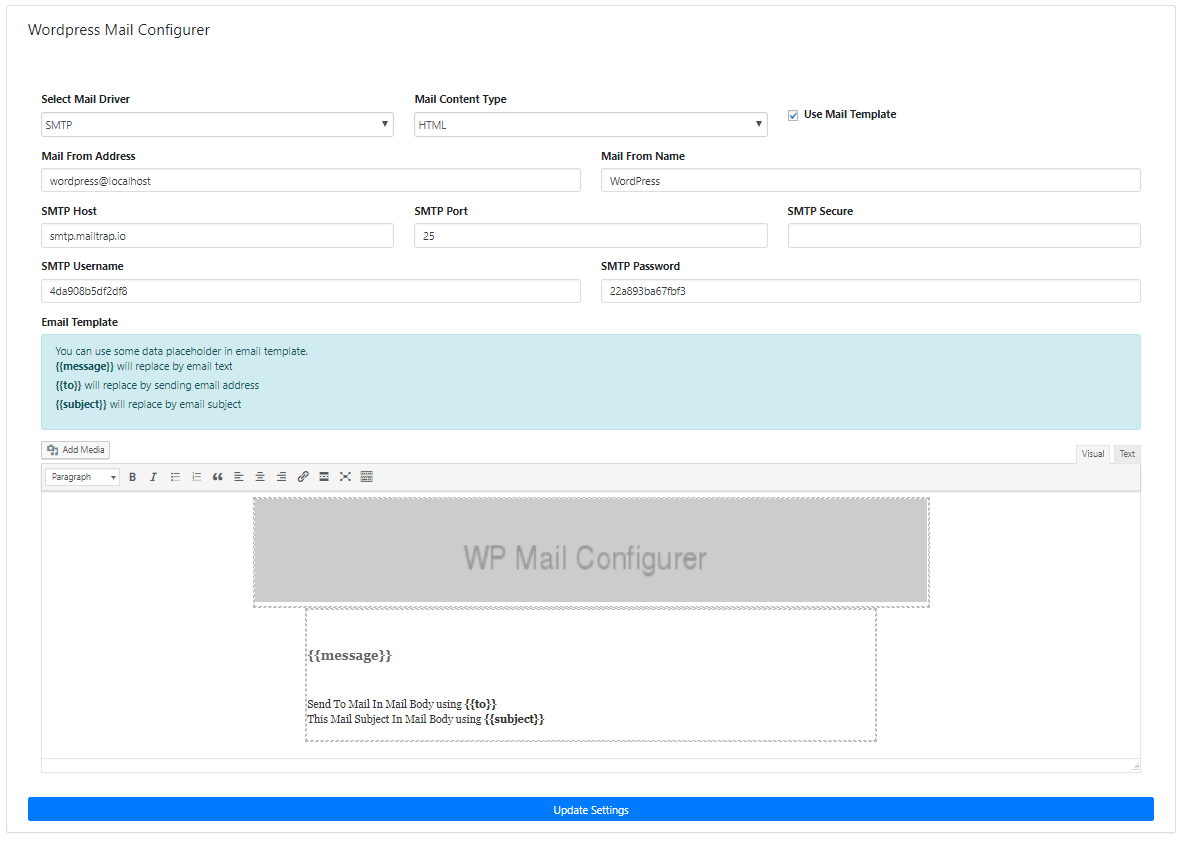This screenshot has height=841, width=1182.
Task: Insert or edit link icon
Action: pyautogui.click(x=303, y=477)
